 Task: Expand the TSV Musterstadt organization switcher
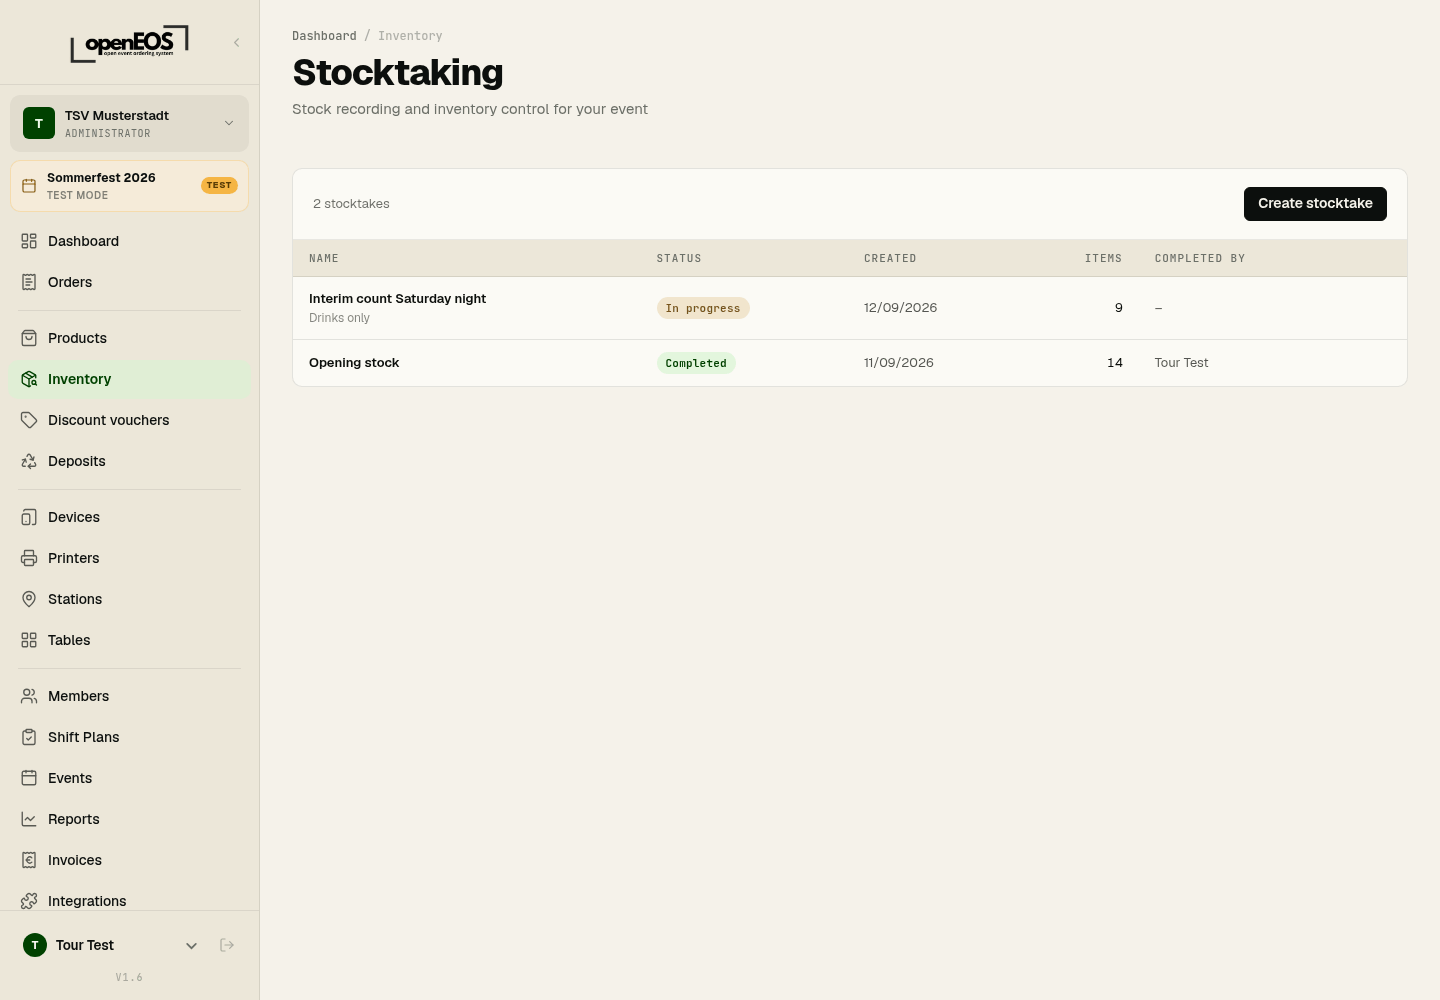(129, 123)
